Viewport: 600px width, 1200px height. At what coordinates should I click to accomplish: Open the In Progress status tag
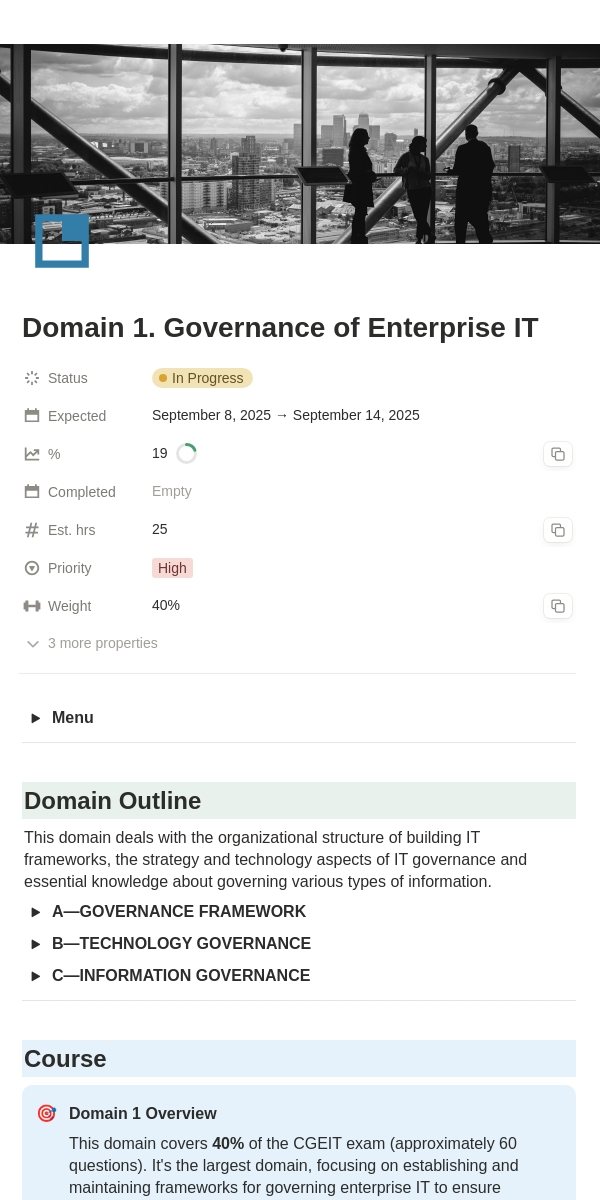[x=202, y=378]
